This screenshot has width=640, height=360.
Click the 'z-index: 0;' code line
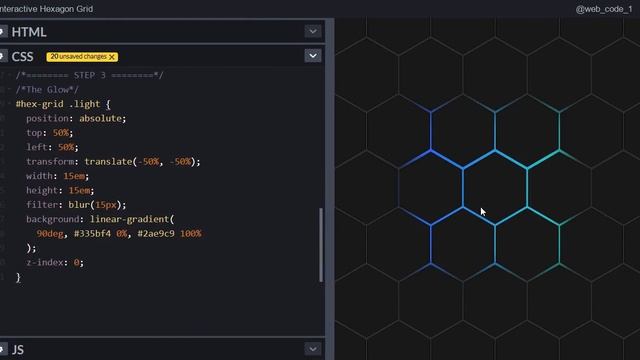coord(55,262)
